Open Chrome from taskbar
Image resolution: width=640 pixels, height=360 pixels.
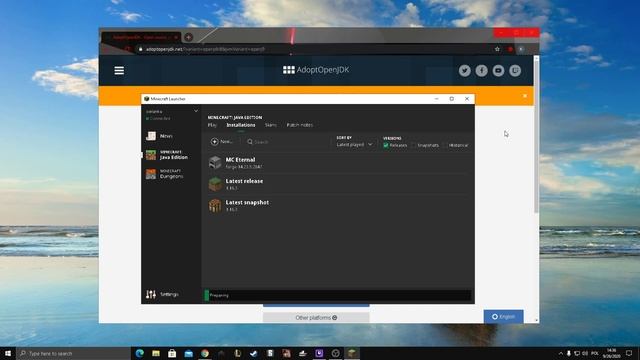coord(205,353)
